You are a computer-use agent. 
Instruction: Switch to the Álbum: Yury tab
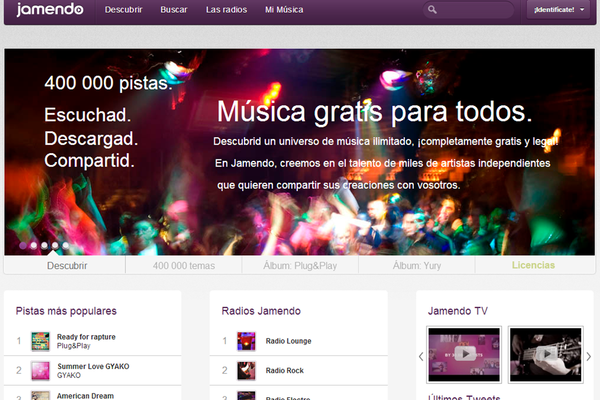(x=417, y=265)
